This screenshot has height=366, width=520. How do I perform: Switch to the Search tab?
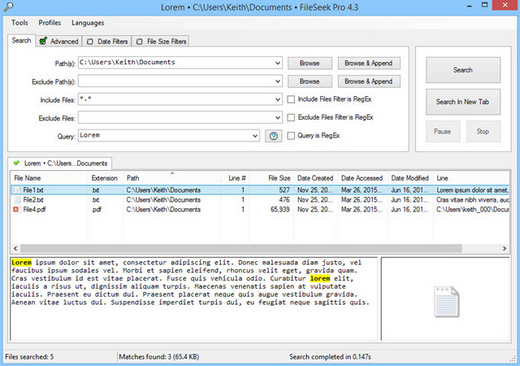[21, 40]
